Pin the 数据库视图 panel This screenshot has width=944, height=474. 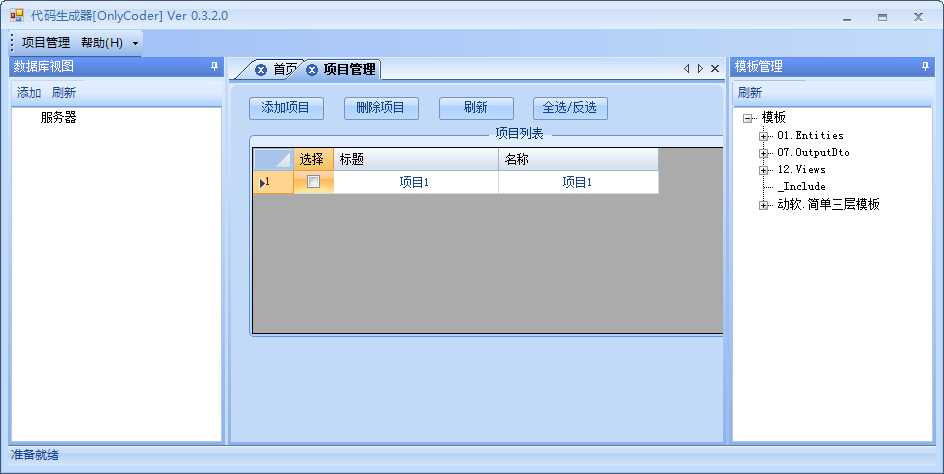214,66
